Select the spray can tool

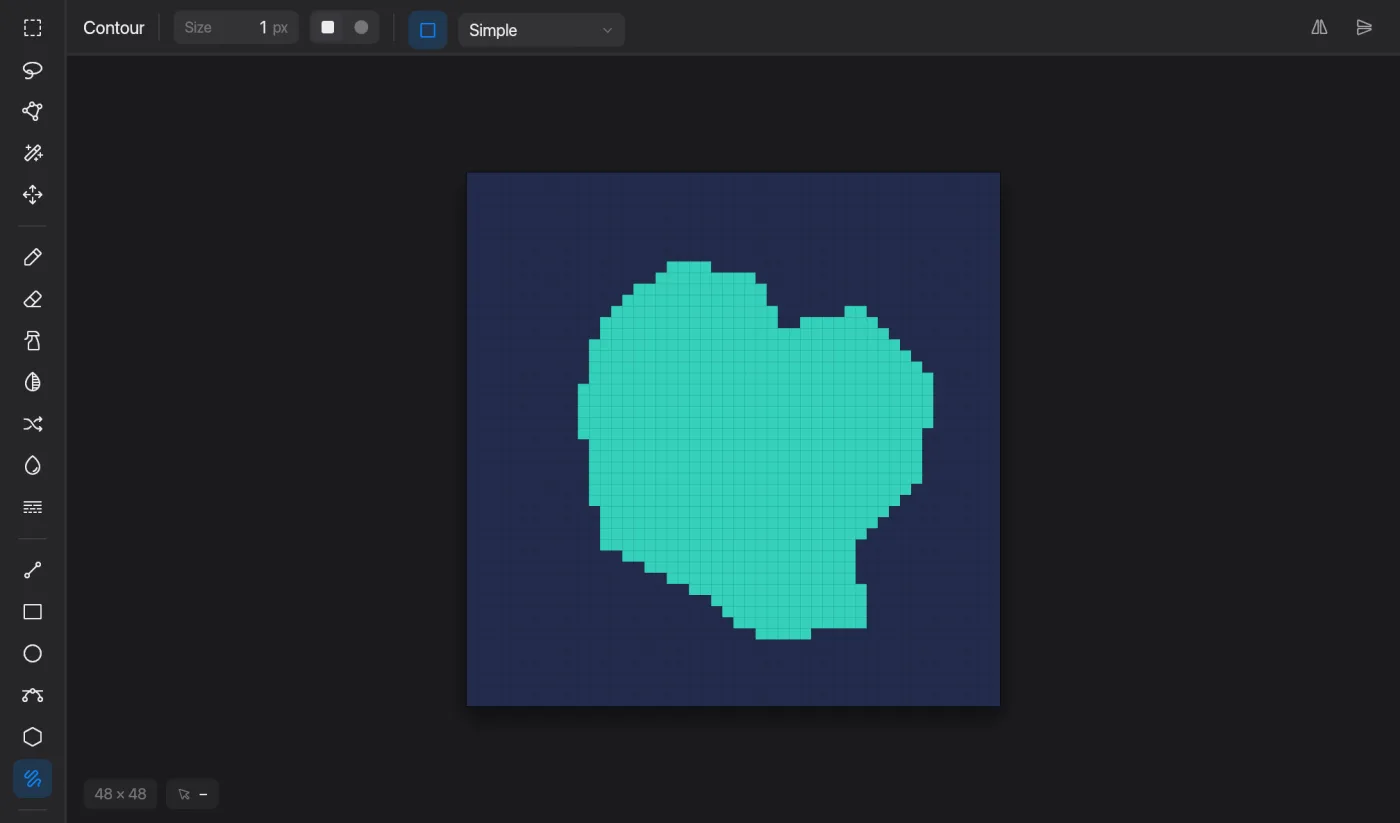tap(33, 341)
